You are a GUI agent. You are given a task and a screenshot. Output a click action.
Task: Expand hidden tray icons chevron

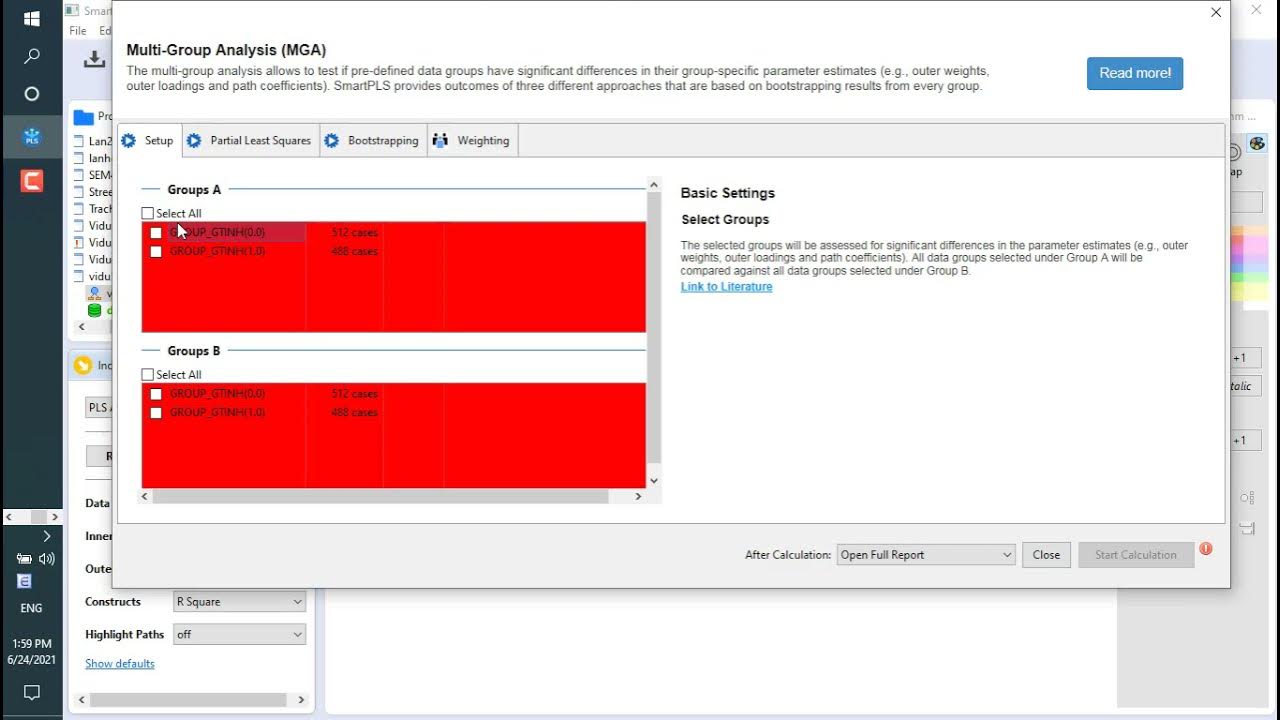tap(46, 536)
